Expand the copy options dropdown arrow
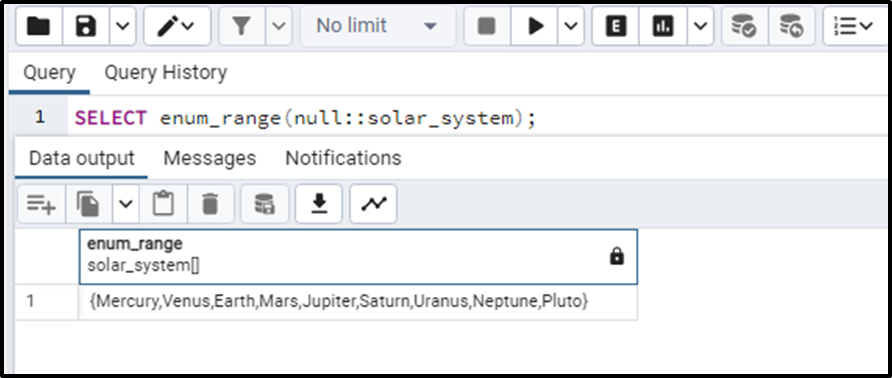The image size is (892, 378). 126,204
